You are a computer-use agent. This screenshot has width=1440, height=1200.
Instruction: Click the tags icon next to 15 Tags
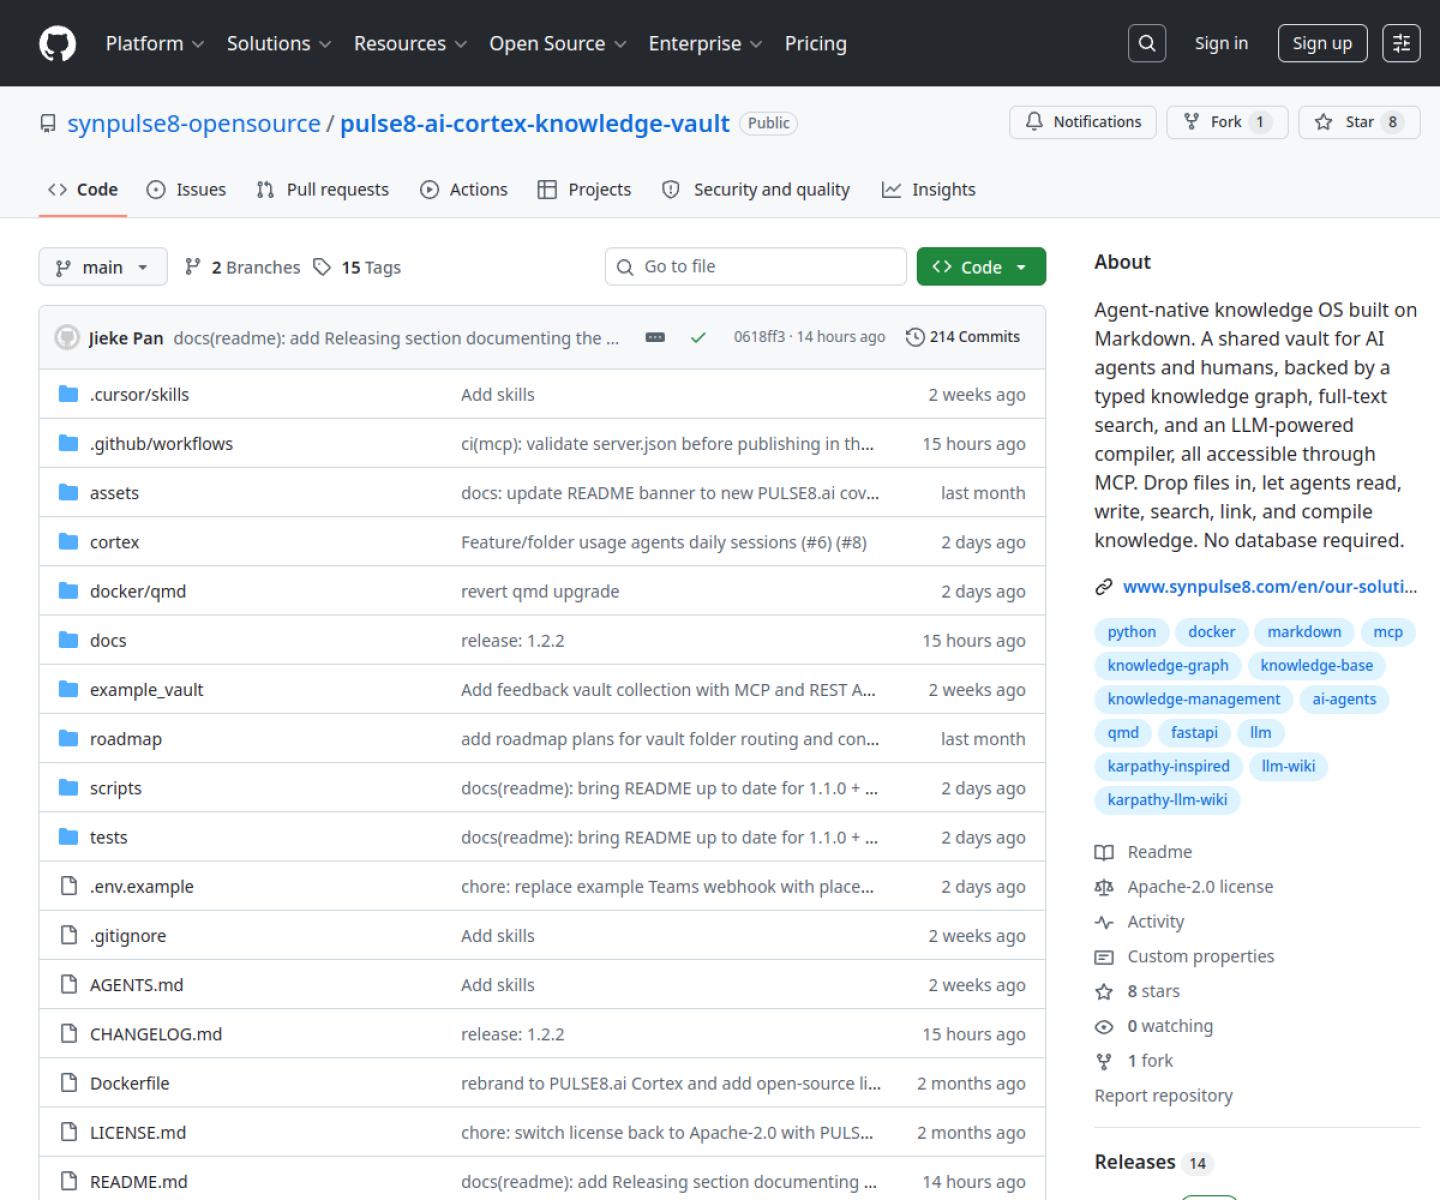tap(322, 267)
